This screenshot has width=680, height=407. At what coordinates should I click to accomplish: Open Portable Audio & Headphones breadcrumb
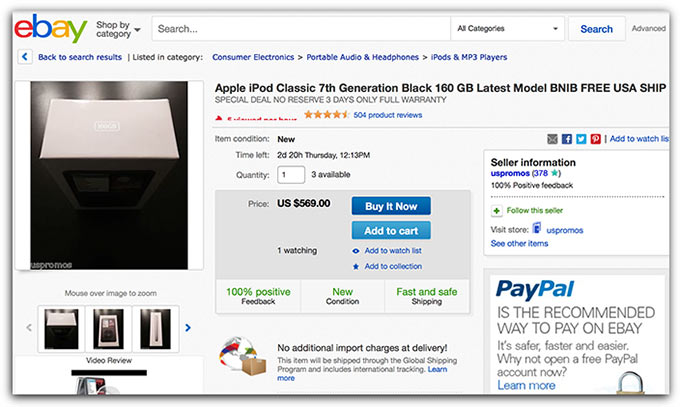[x=361, y=57]
